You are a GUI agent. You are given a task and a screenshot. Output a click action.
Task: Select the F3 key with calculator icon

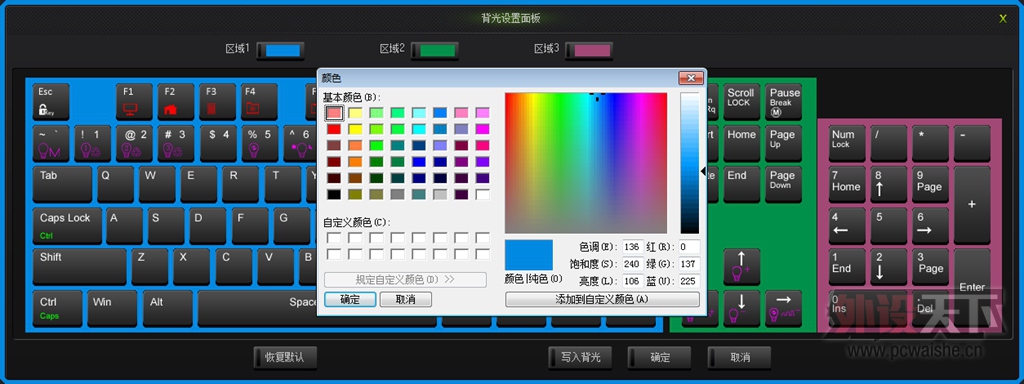pyautogui.click(x=217, y=102)
